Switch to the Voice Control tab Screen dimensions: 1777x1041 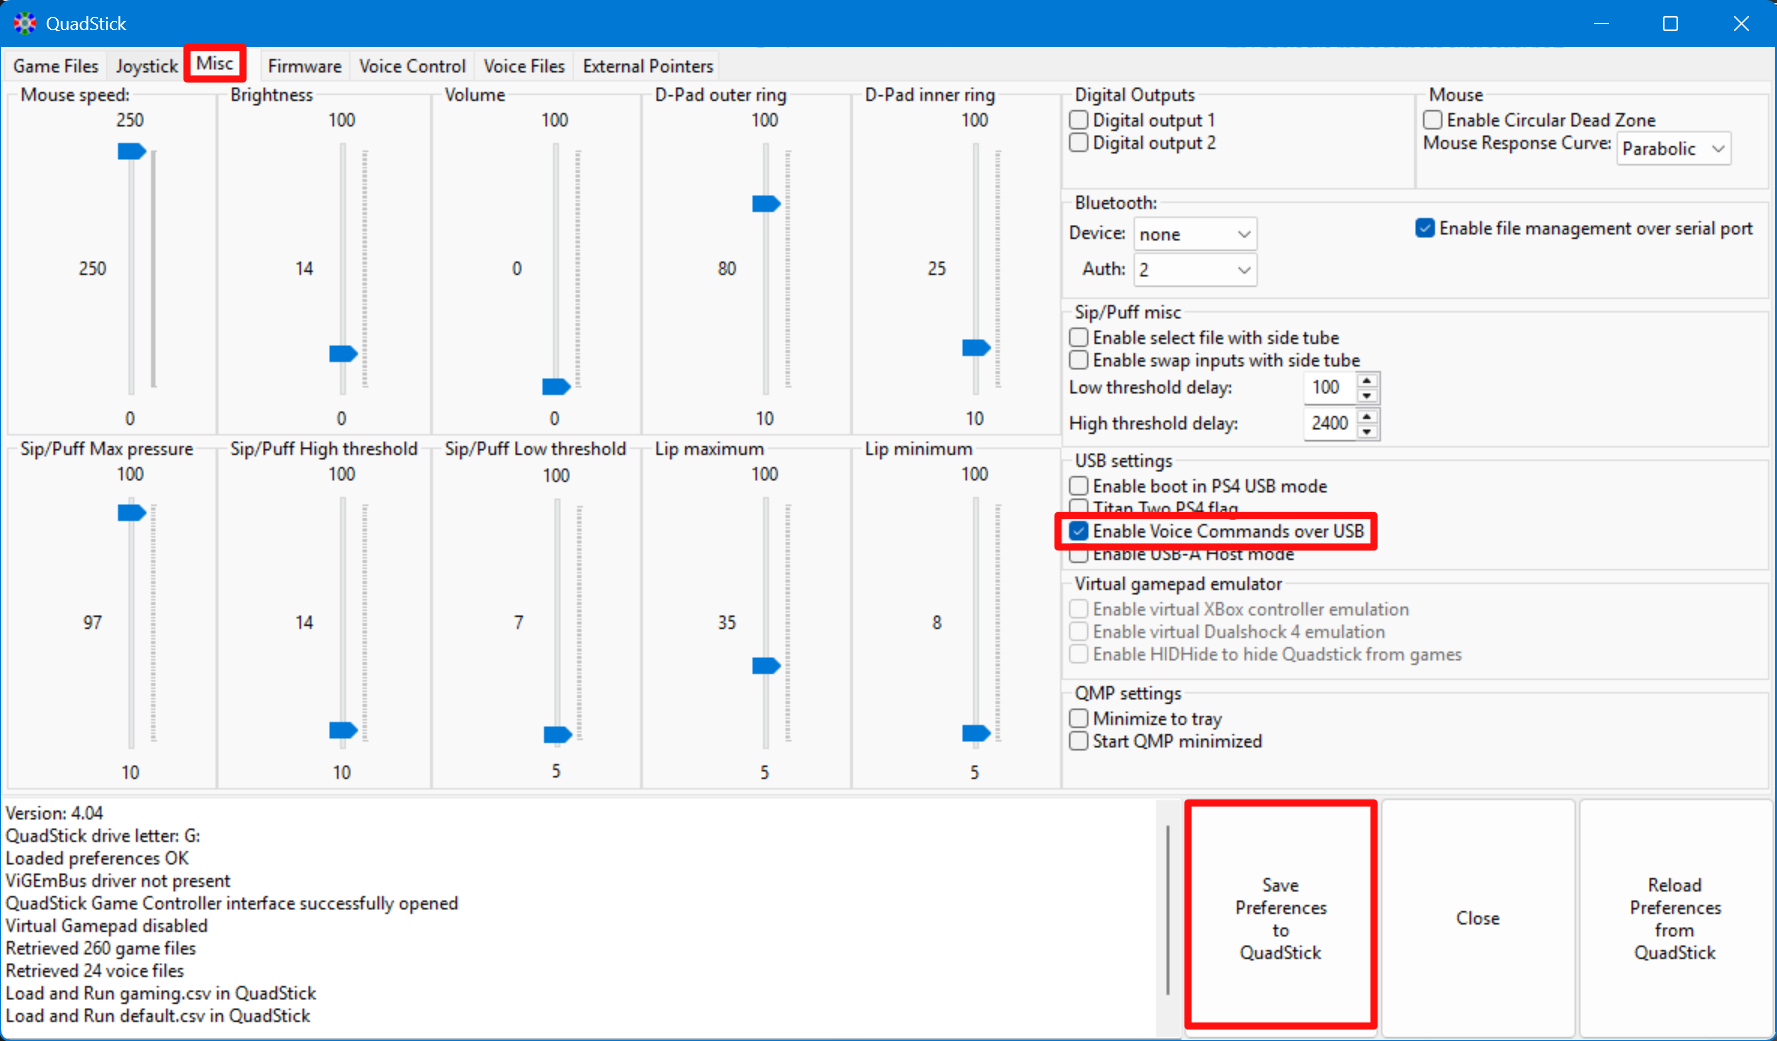tap(412, 66)
